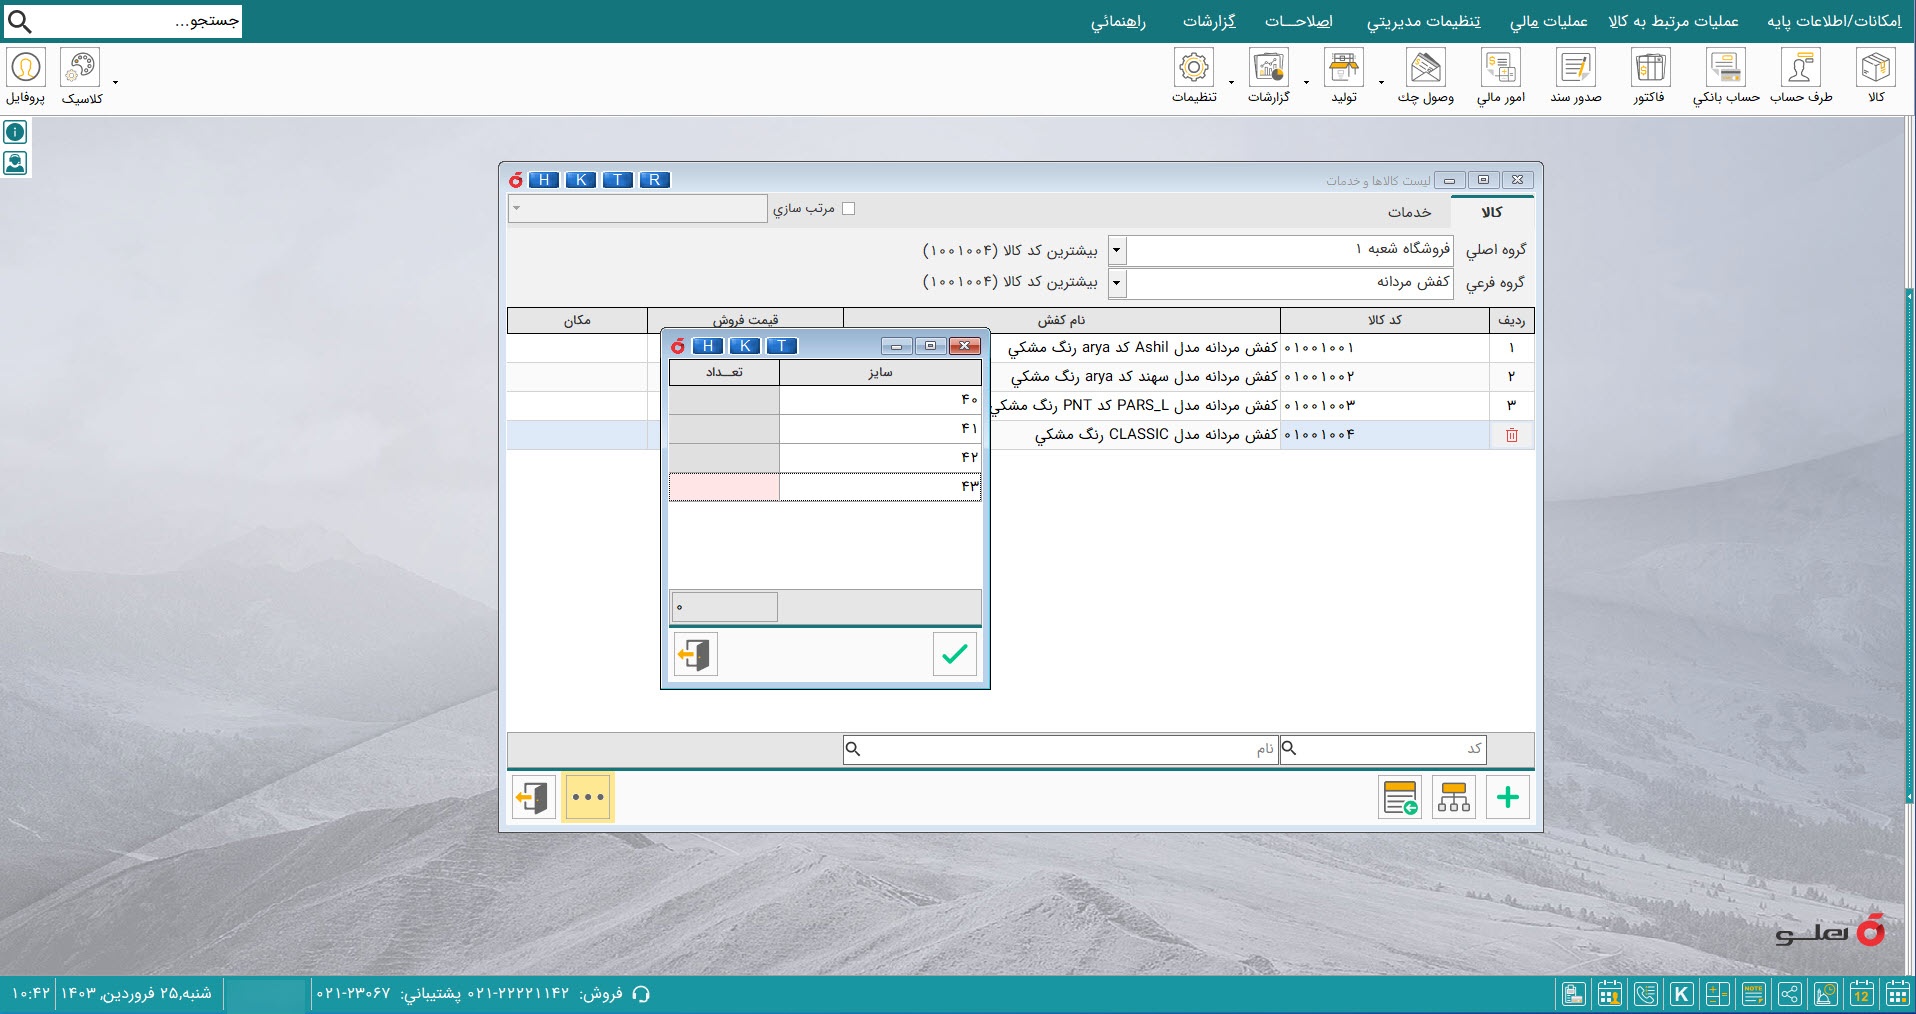Click the red trash icon in row four
The height and width of the screenshot is (1014, 1916).
tap(1511, 435)
